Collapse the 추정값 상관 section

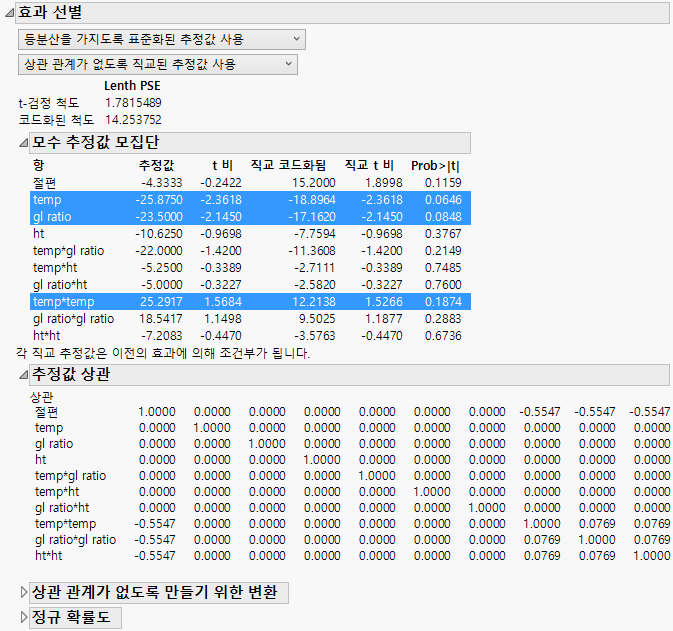pos(23,375)
